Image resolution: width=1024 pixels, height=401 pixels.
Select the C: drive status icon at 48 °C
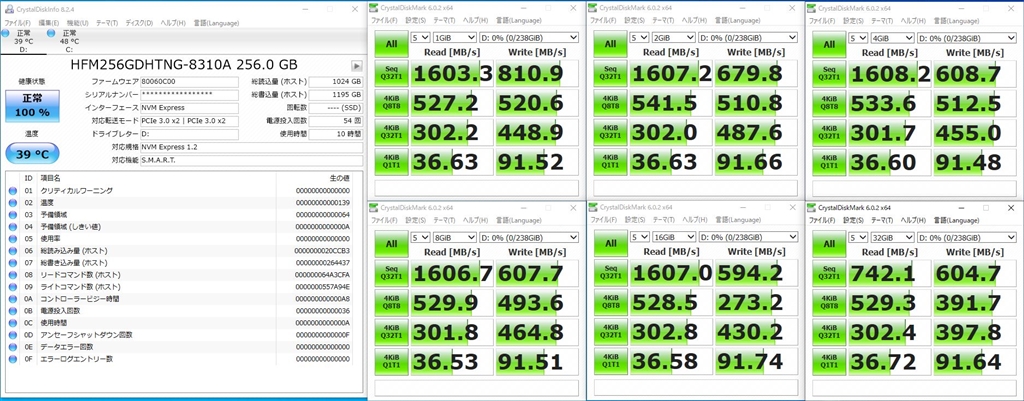pyautogui.click(x=51, y=33)
